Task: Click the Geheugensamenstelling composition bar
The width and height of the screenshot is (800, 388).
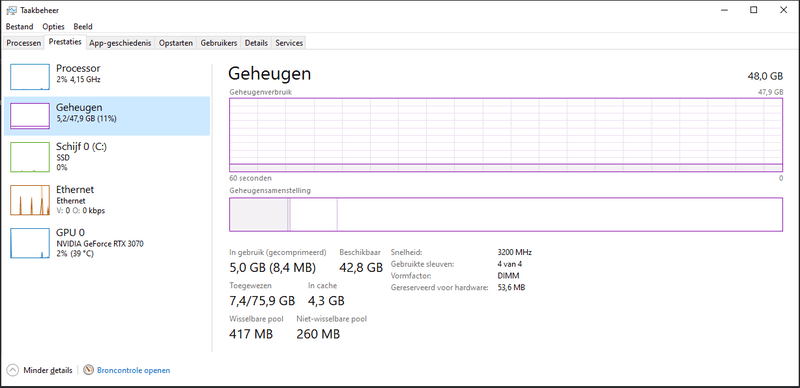Action: tap(506, 214)
